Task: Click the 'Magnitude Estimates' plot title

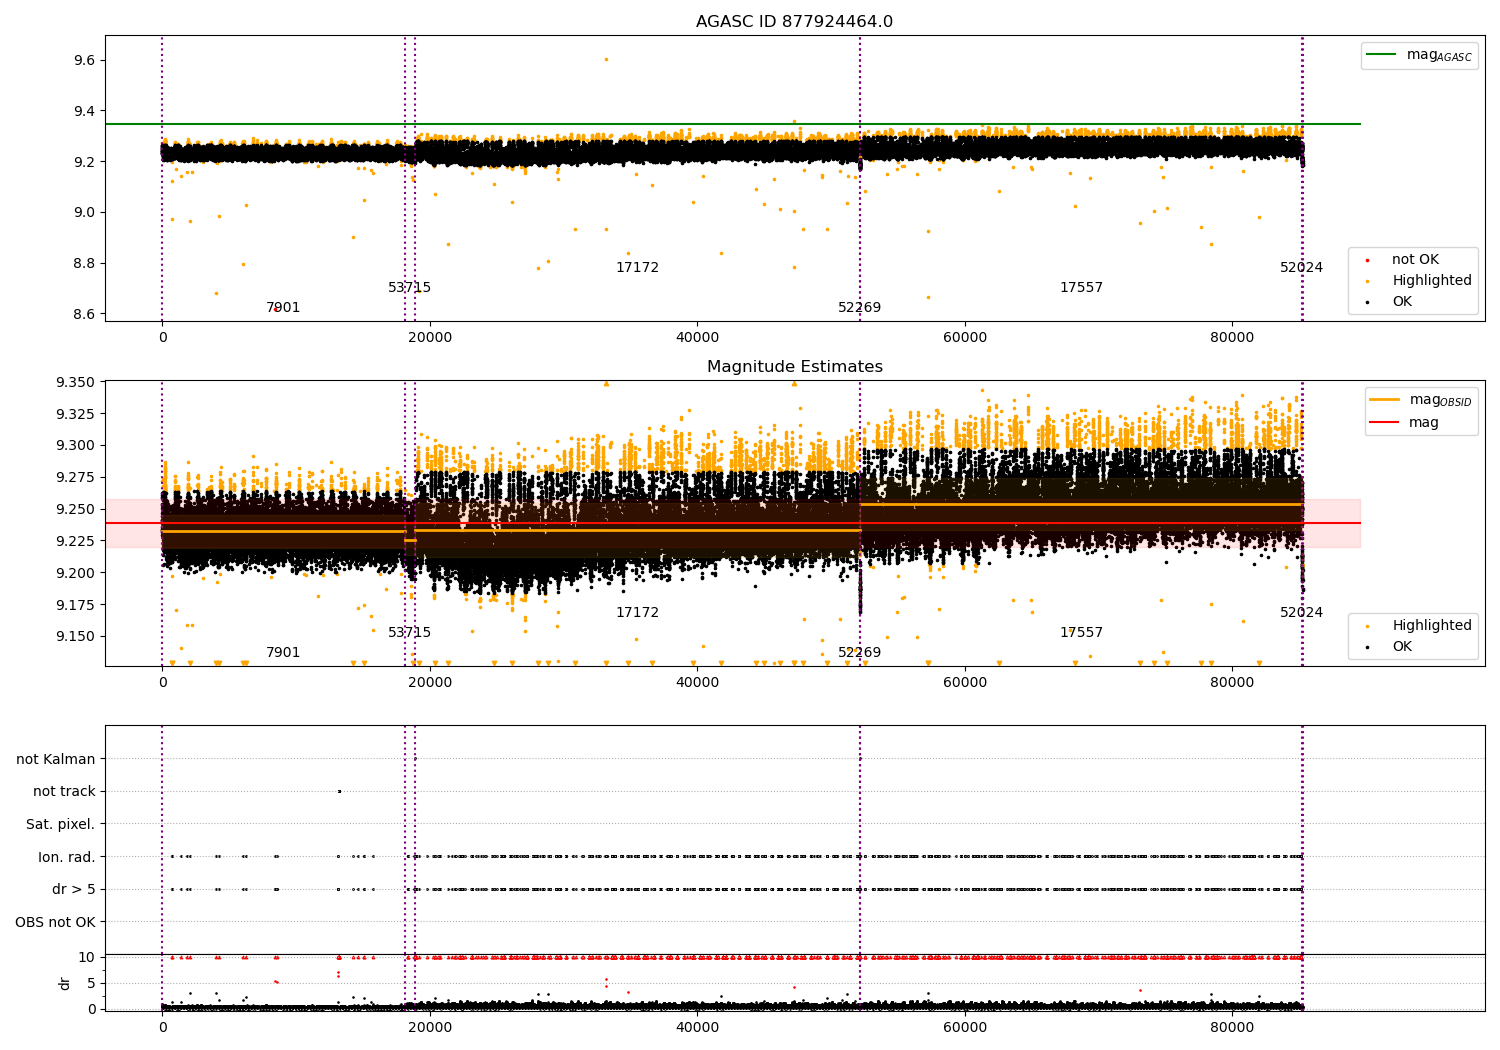Action: (794, 367)
